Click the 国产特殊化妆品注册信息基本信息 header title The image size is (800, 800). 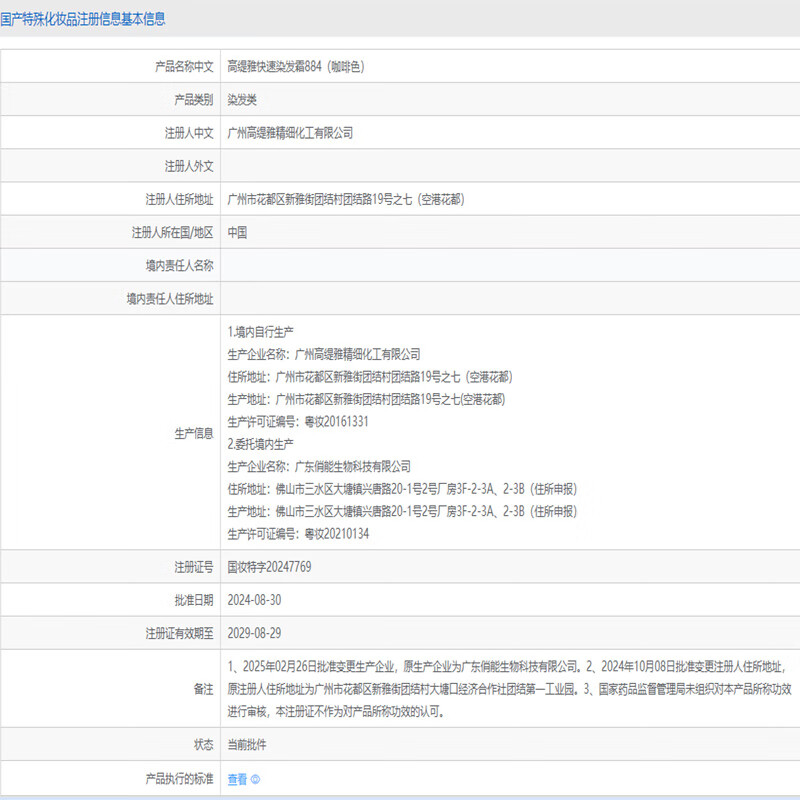tap(83, 19)
